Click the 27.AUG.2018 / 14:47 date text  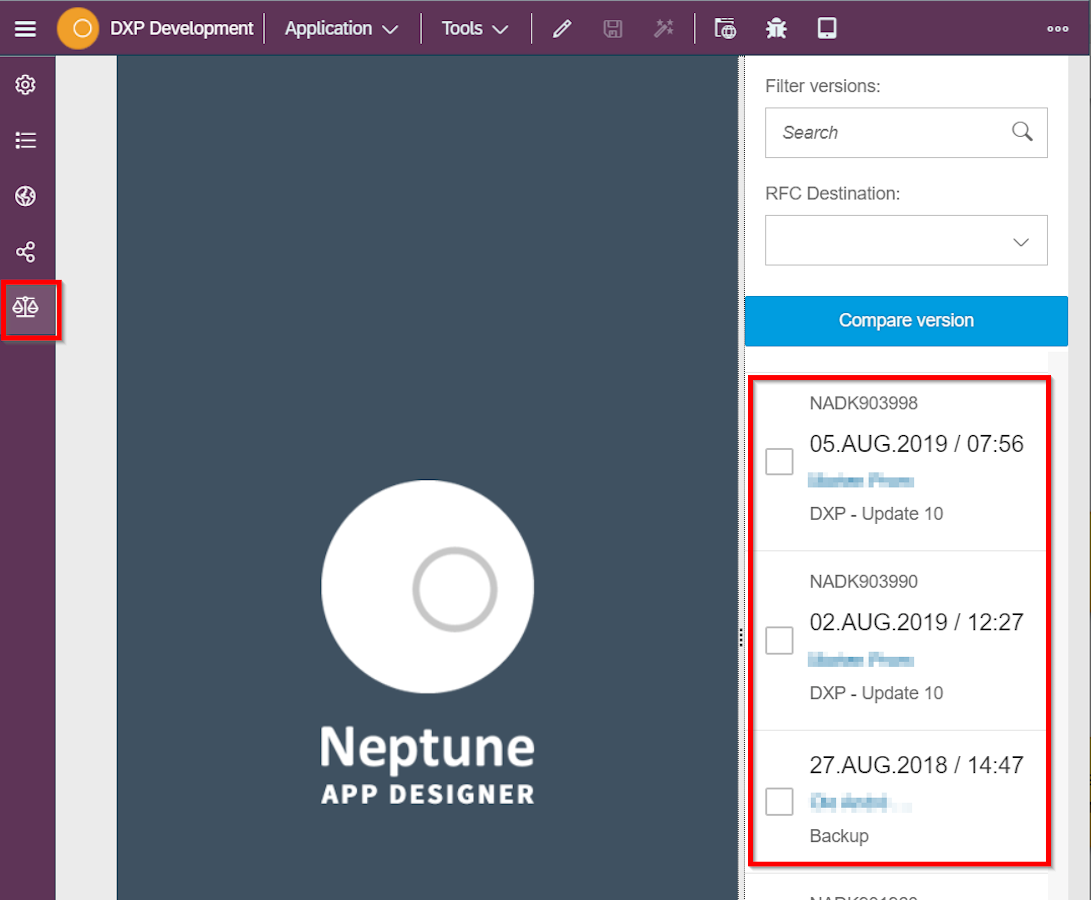[916, 765]
